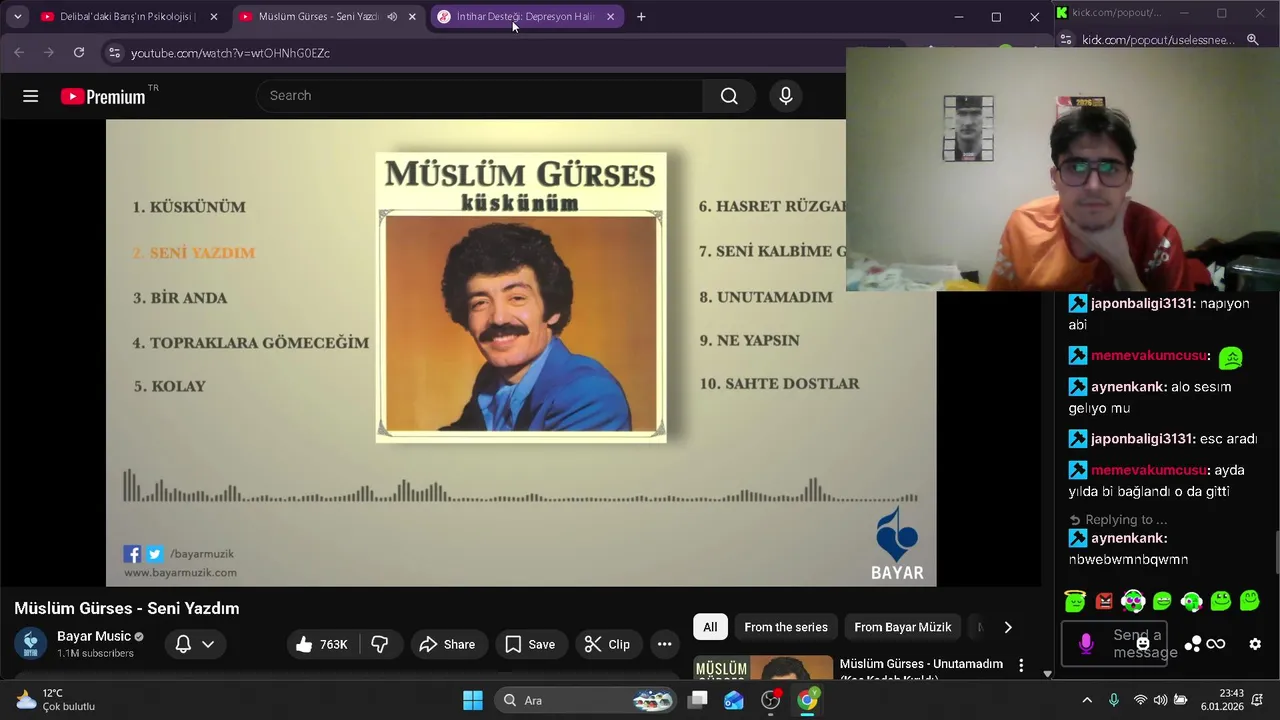The height and width of the screenshot is (720, 1280).
Task: Open Unutamadım video thumbnail
Action: 763,668
